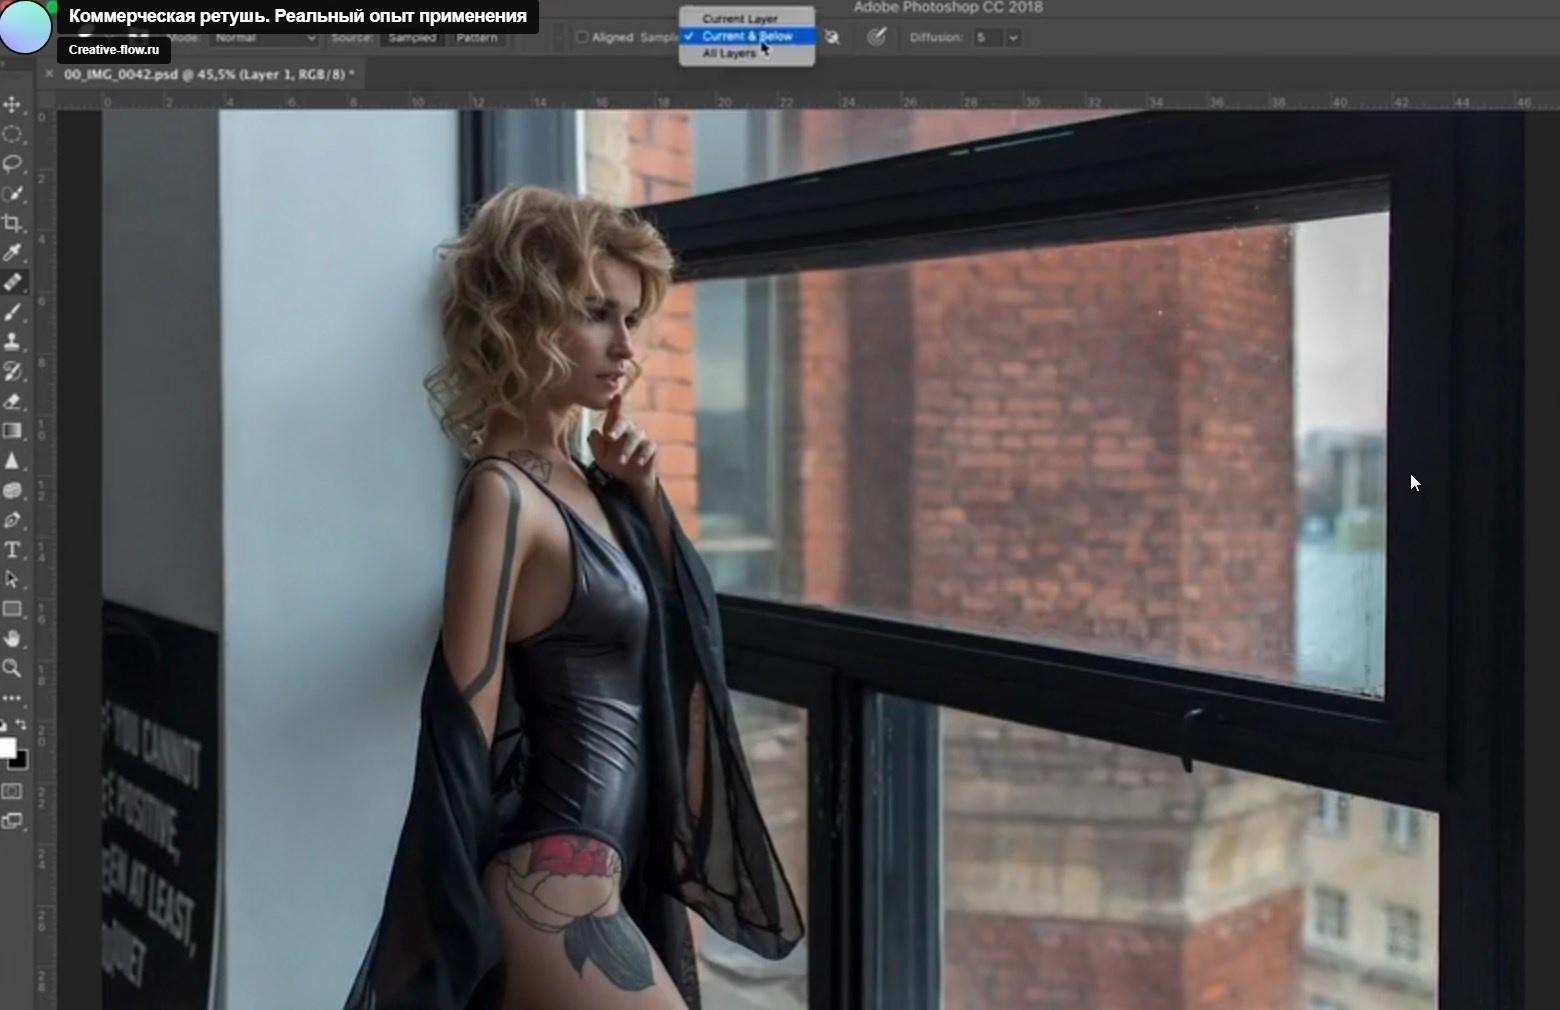Select the Gradient tool

(x=13, y=431)
